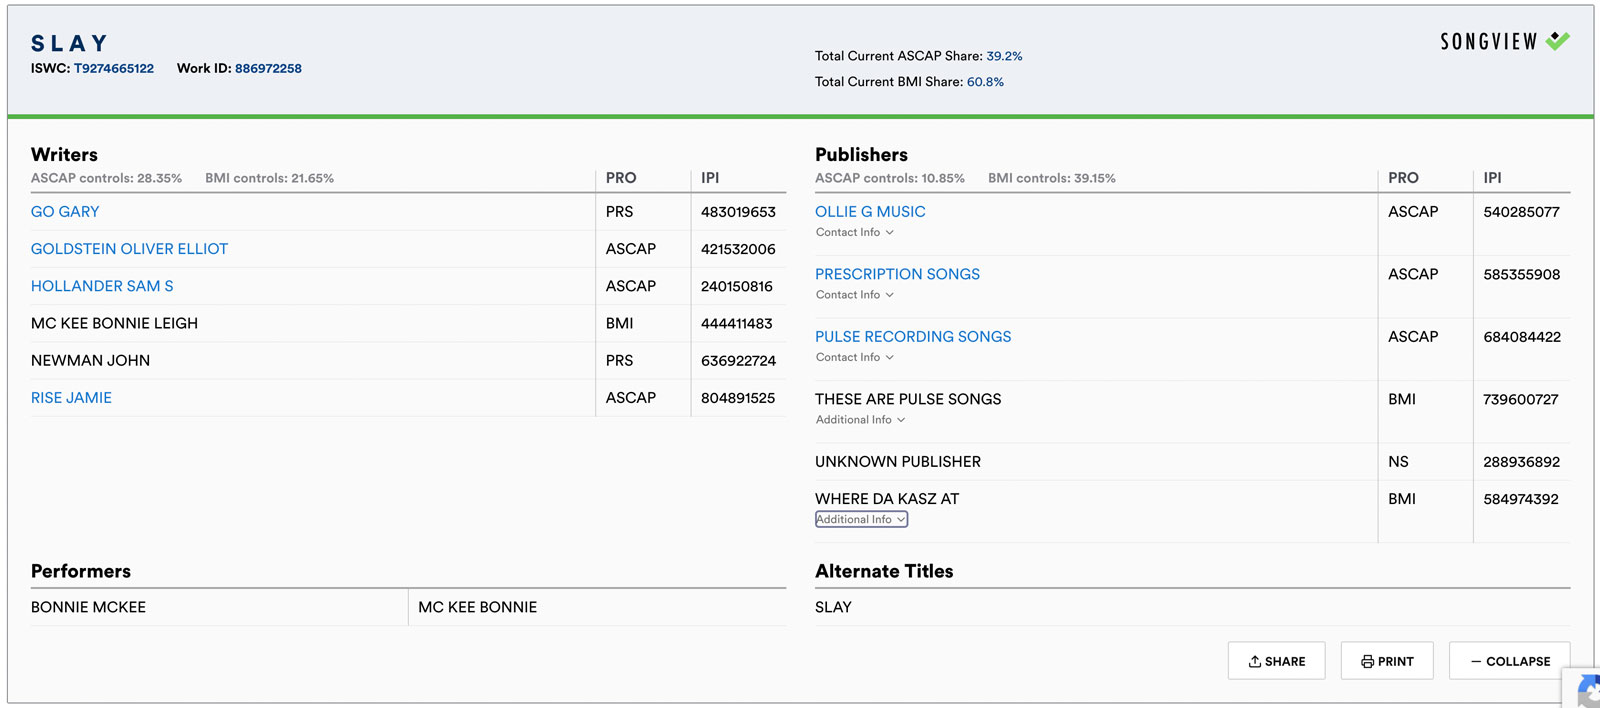Click Publishers ASCAP controls 10.85% text
The height and width of the screenshot is (708, 1600).
pyautogui.click(x=890, y=179)
